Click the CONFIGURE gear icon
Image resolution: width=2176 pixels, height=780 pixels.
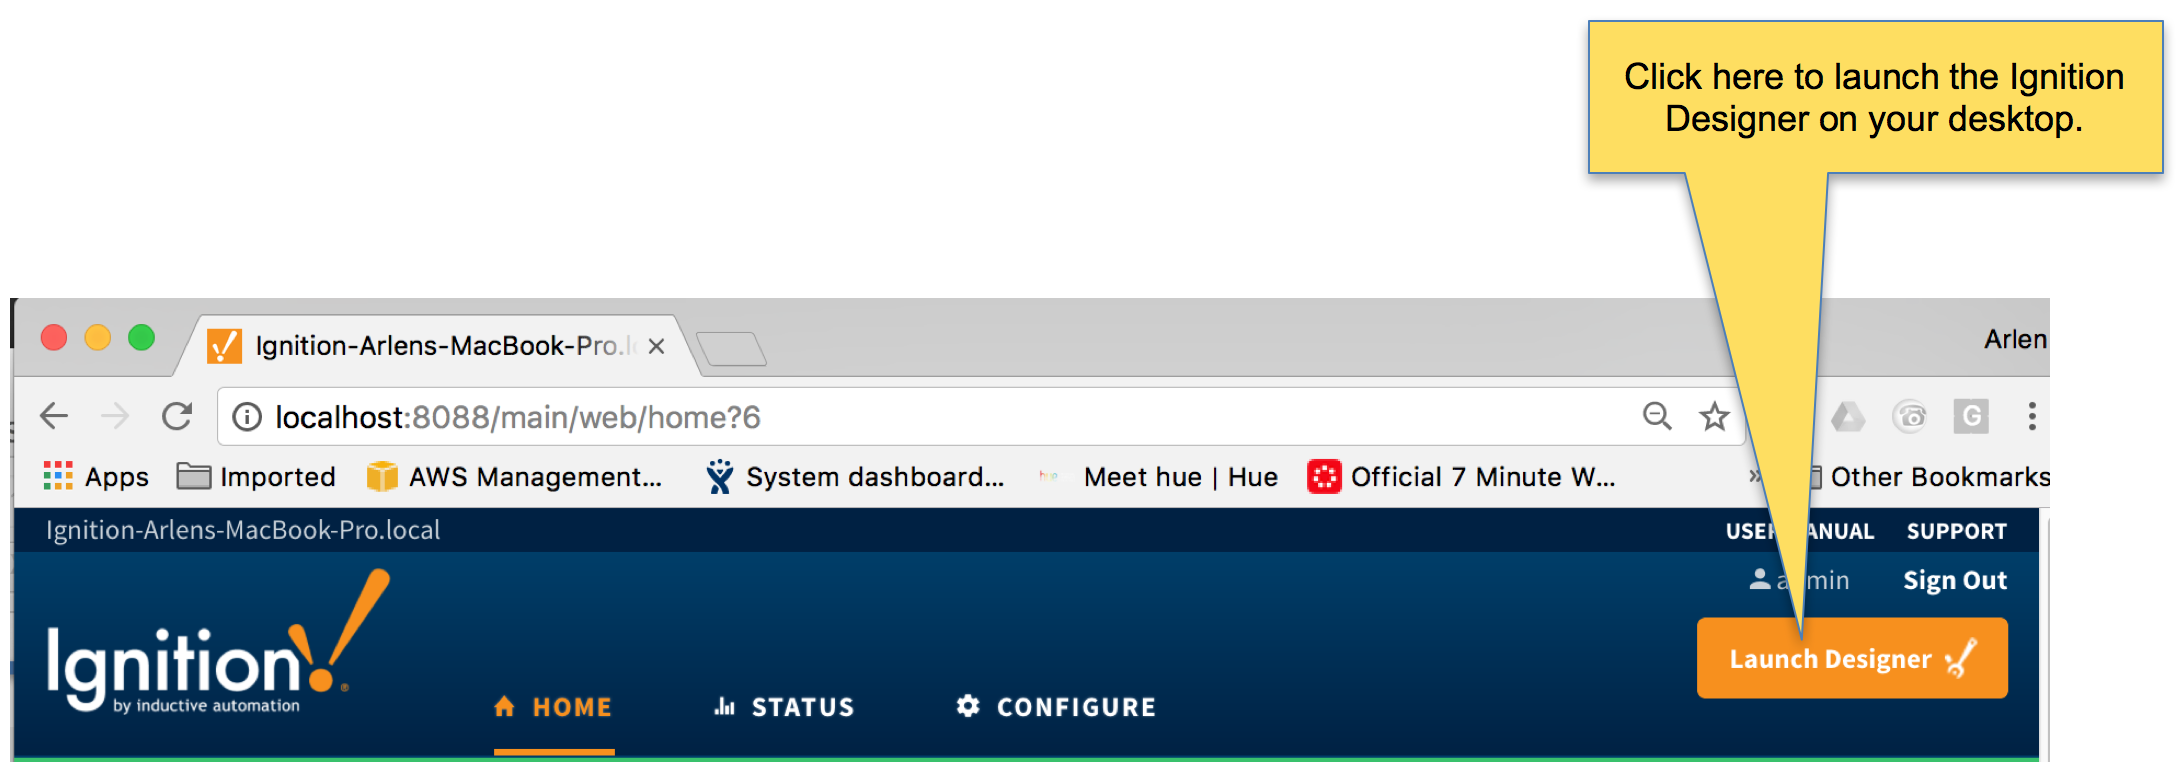click(x=968, y=706)
